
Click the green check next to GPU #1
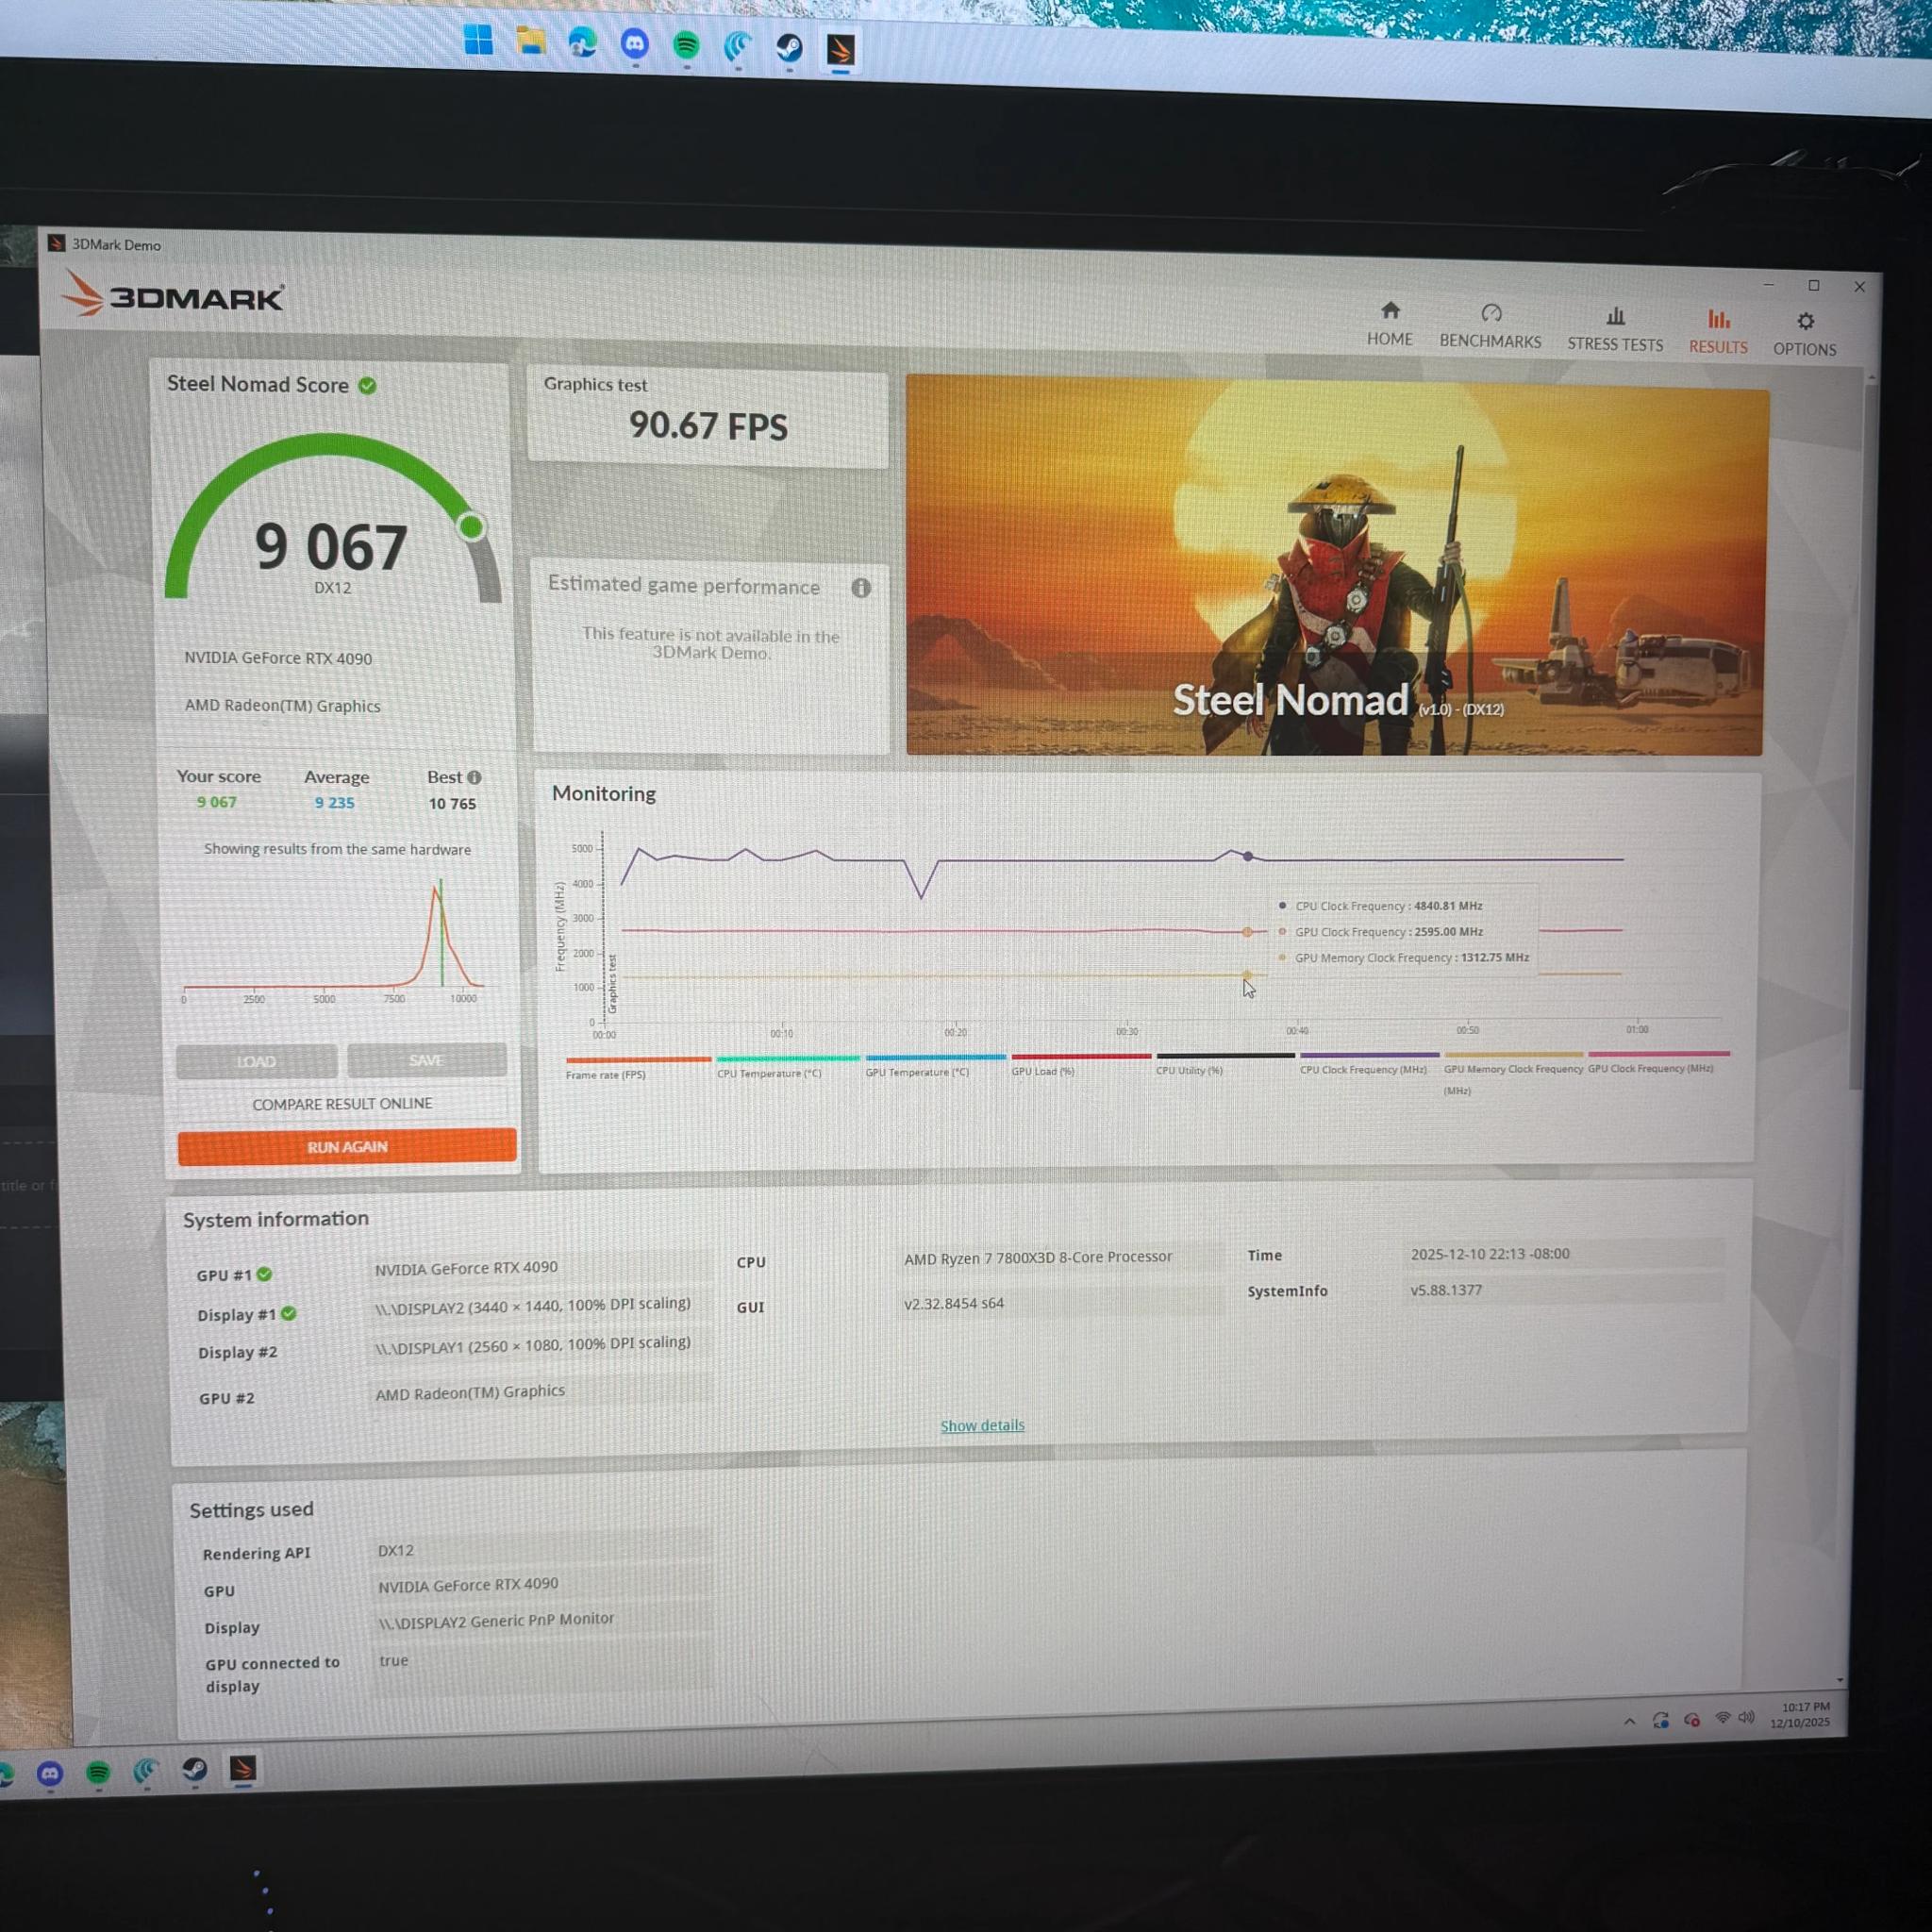point(264,1274)
